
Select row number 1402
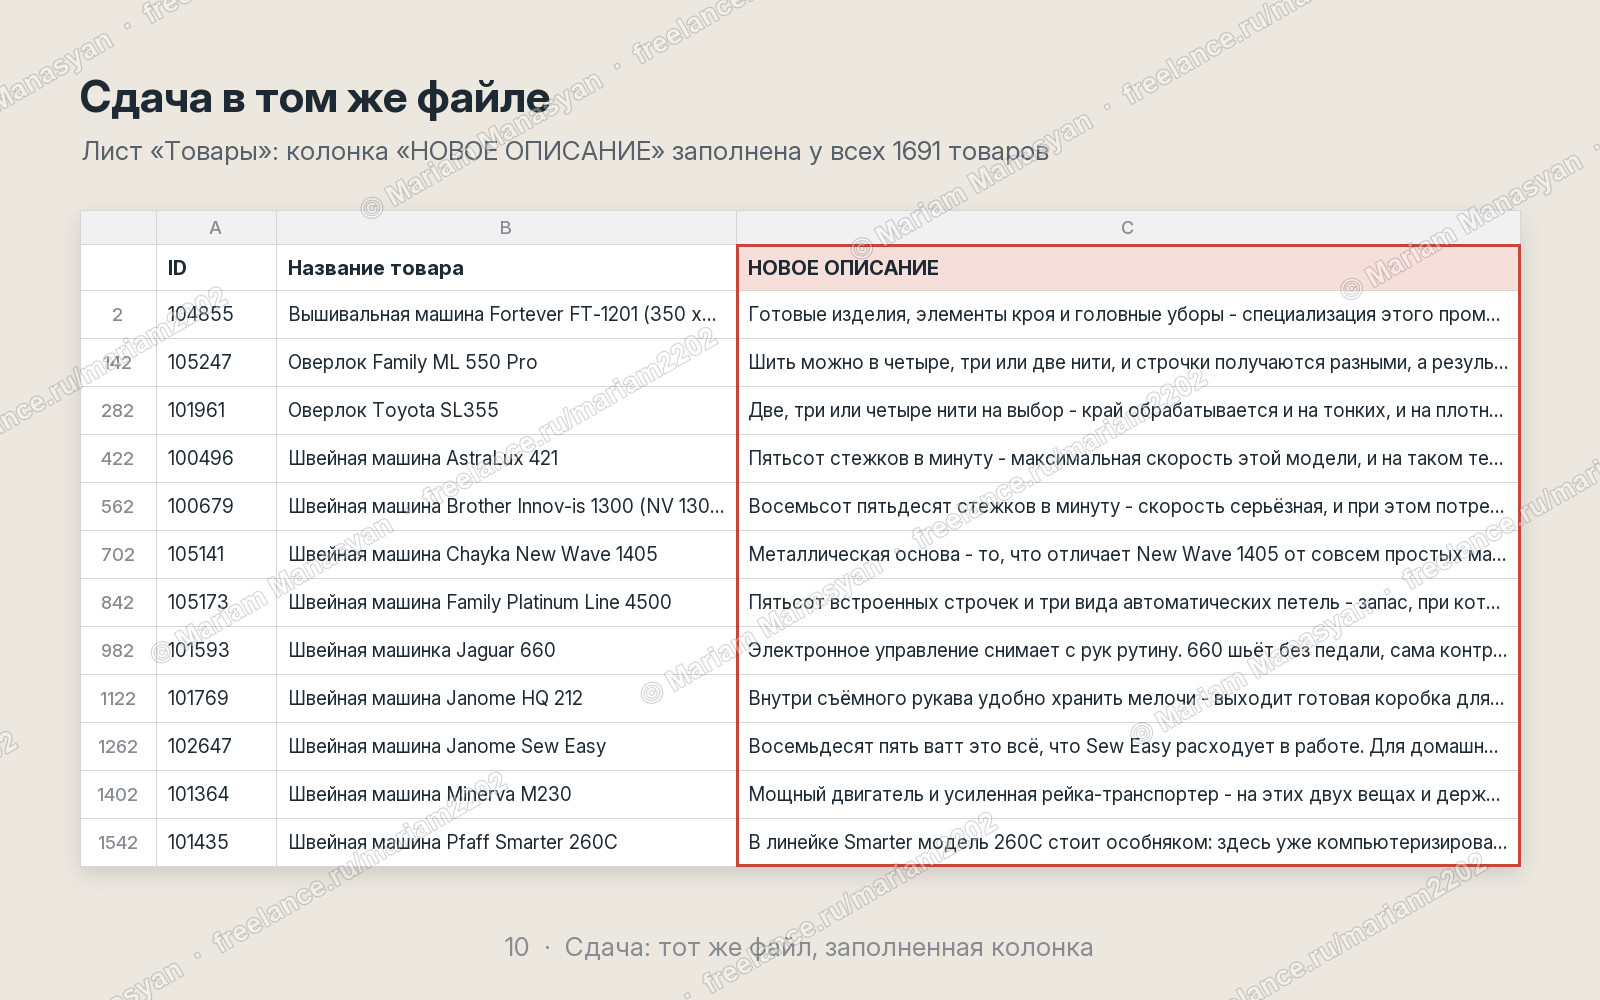[x=118, y=795]
